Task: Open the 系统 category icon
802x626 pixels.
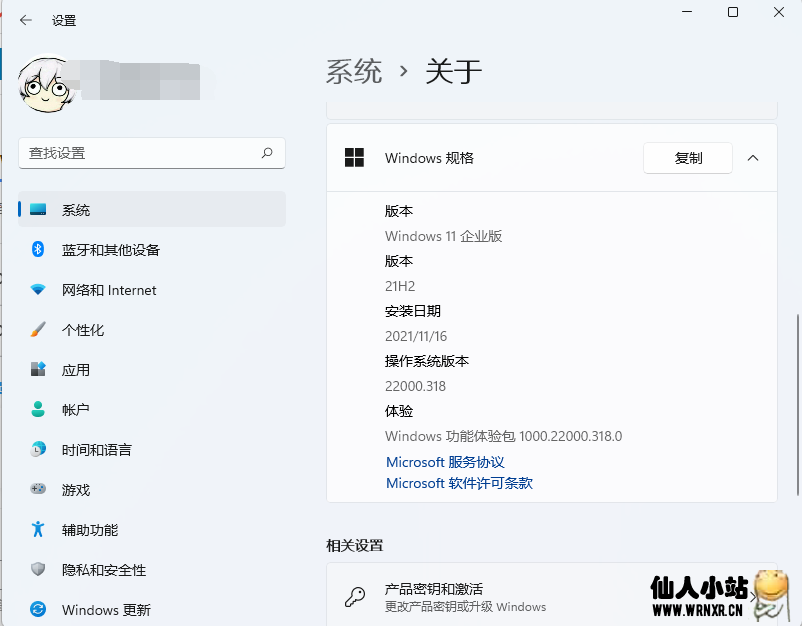Action: (x=38, y=209)
